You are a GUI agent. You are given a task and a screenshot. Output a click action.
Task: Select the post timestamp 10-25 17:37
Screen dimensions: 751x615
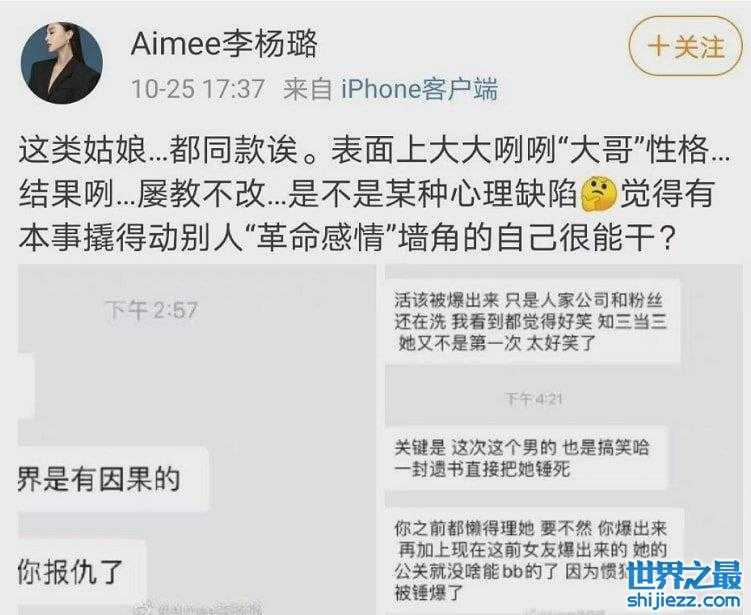(198, 89)
